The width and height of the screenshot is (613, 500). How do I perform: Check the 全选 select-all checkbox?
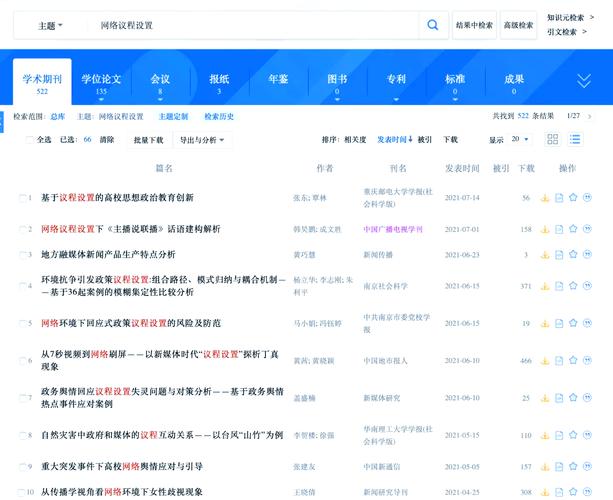click(29, 140)
